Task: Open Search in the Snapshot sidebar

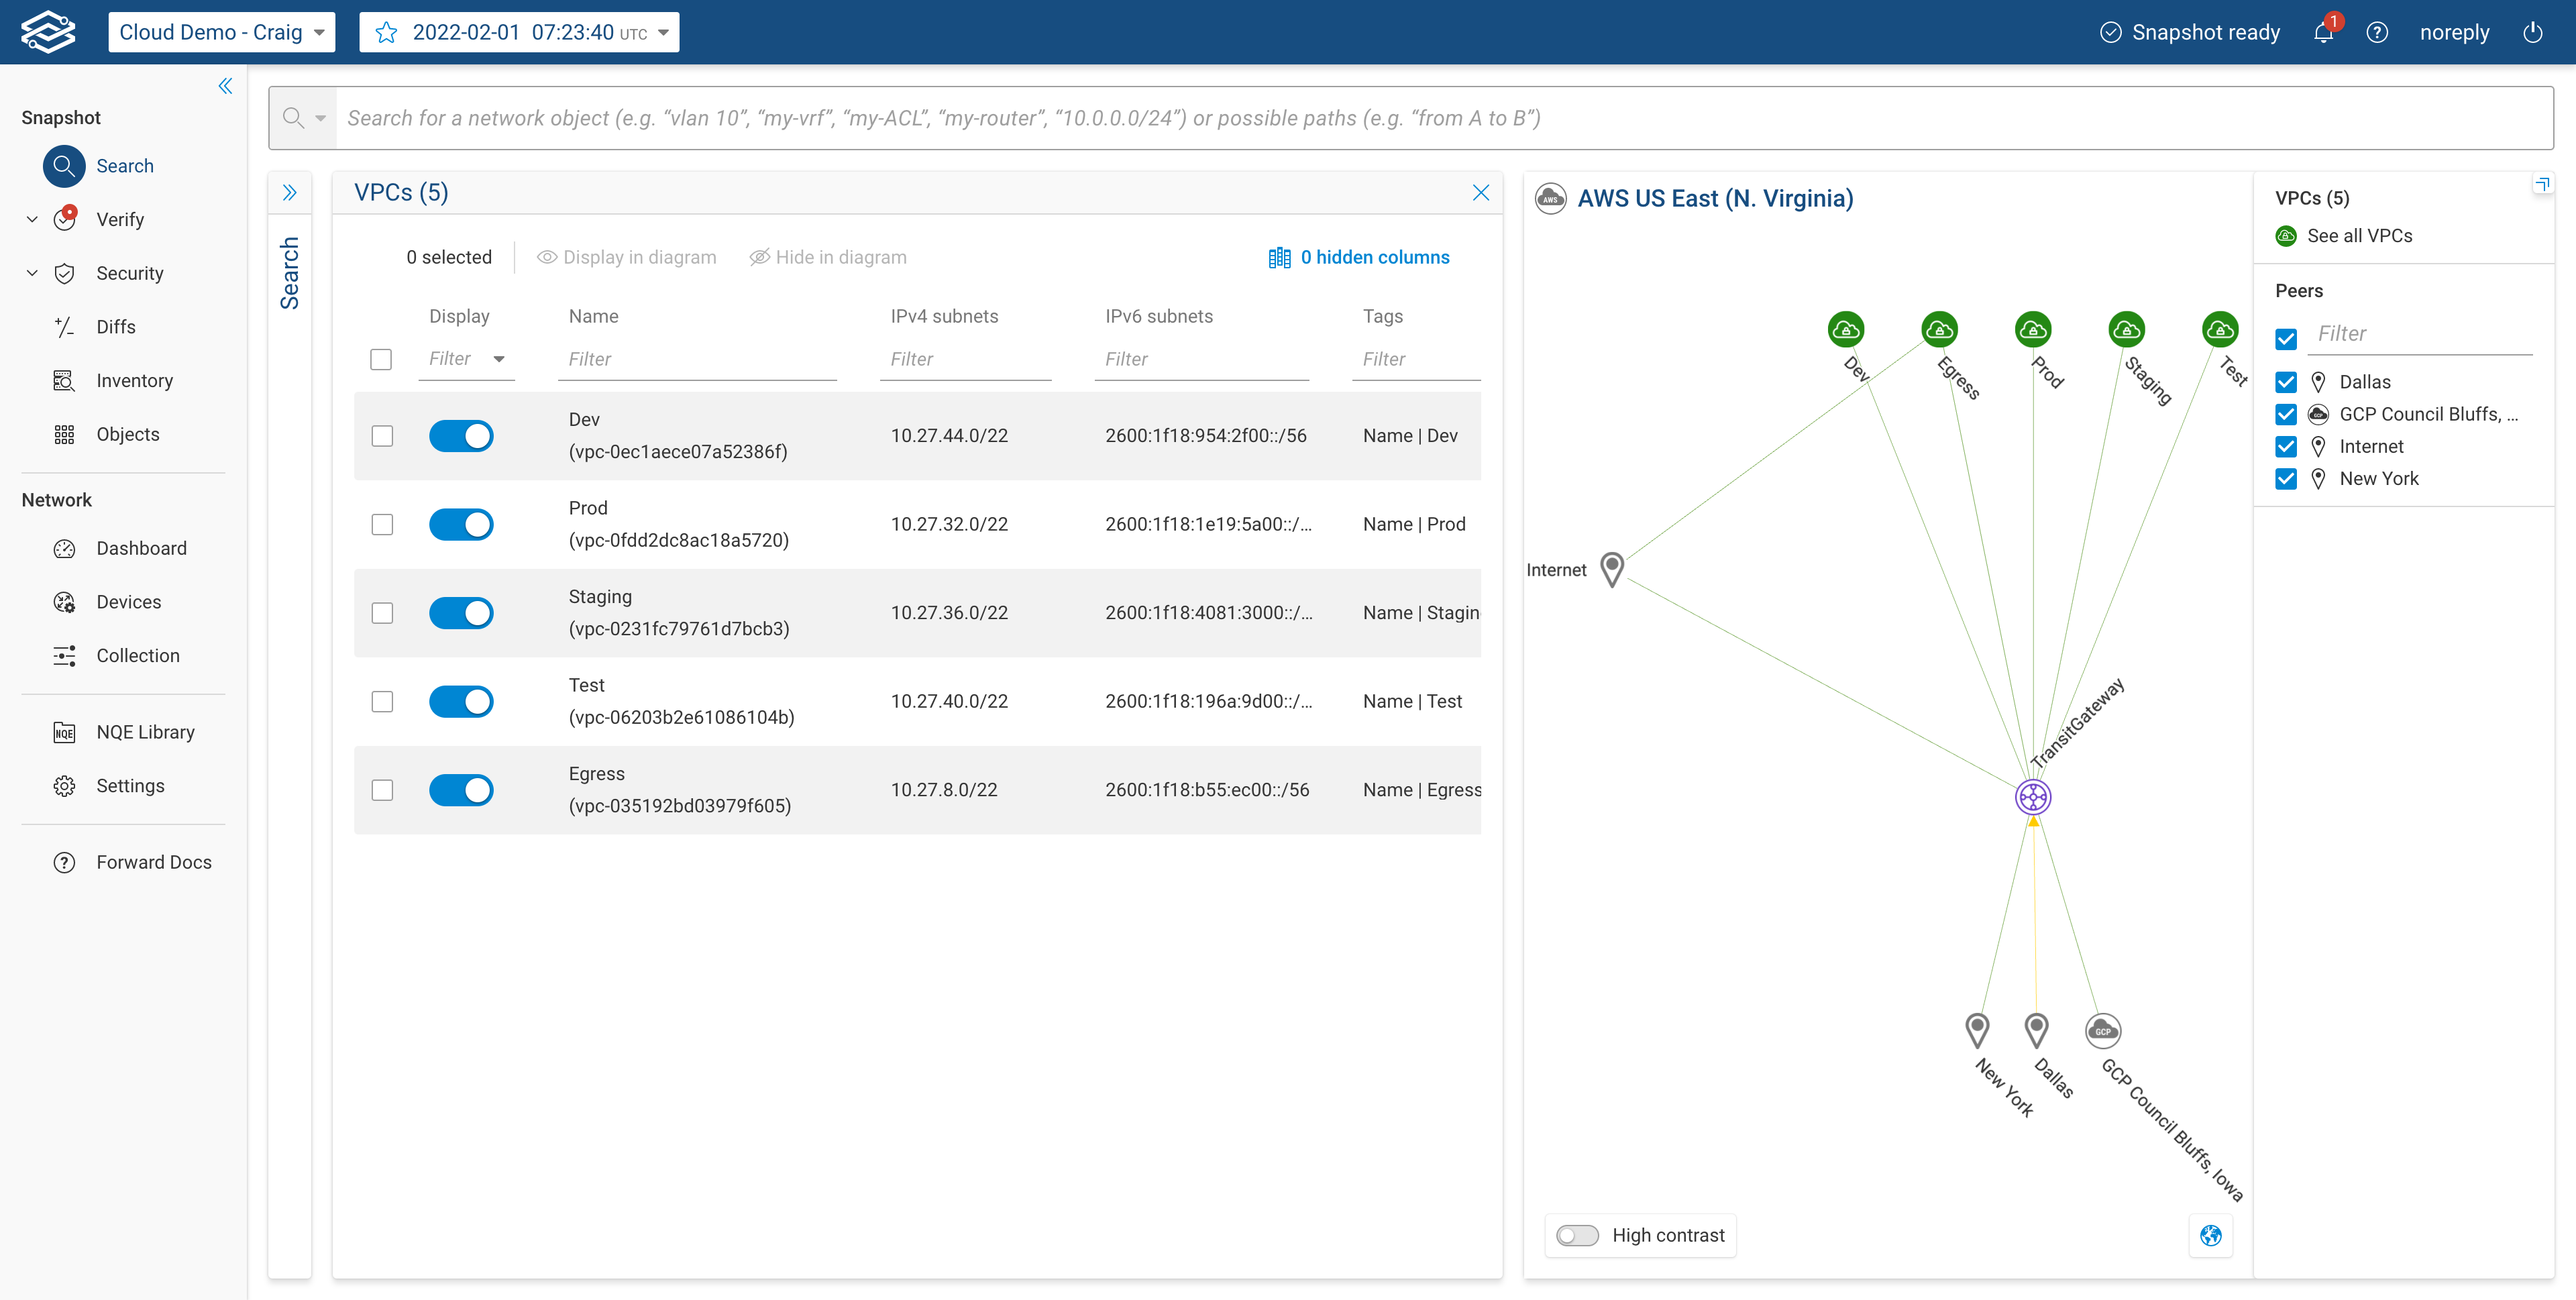Action: tap(124, 166)
